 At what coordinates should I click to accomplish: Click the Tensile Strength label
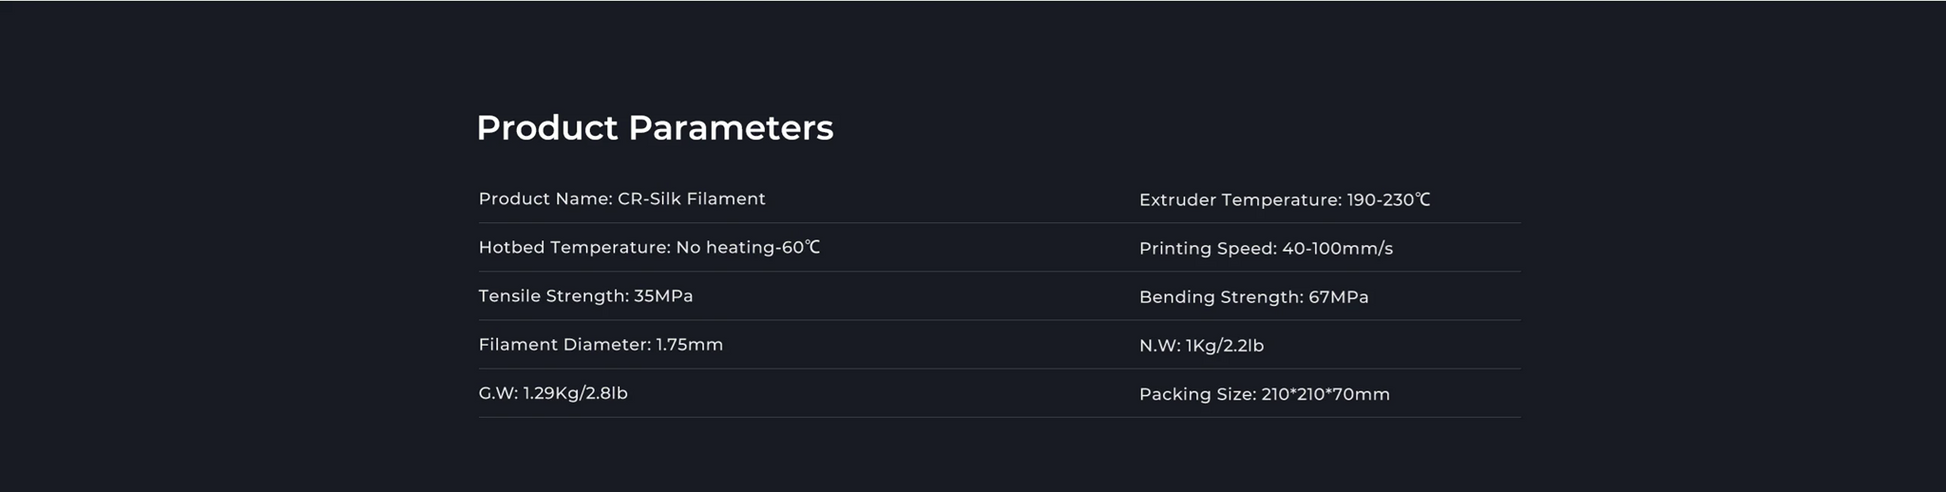(553, 296)
